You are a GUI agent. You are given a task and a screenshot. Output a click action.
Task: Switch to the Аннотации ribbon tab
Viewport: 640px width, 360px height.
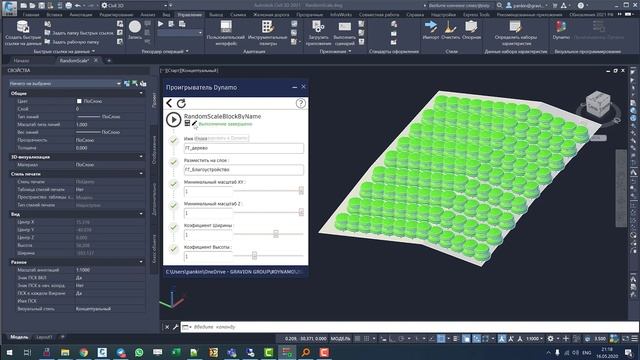tap(80, 14)
